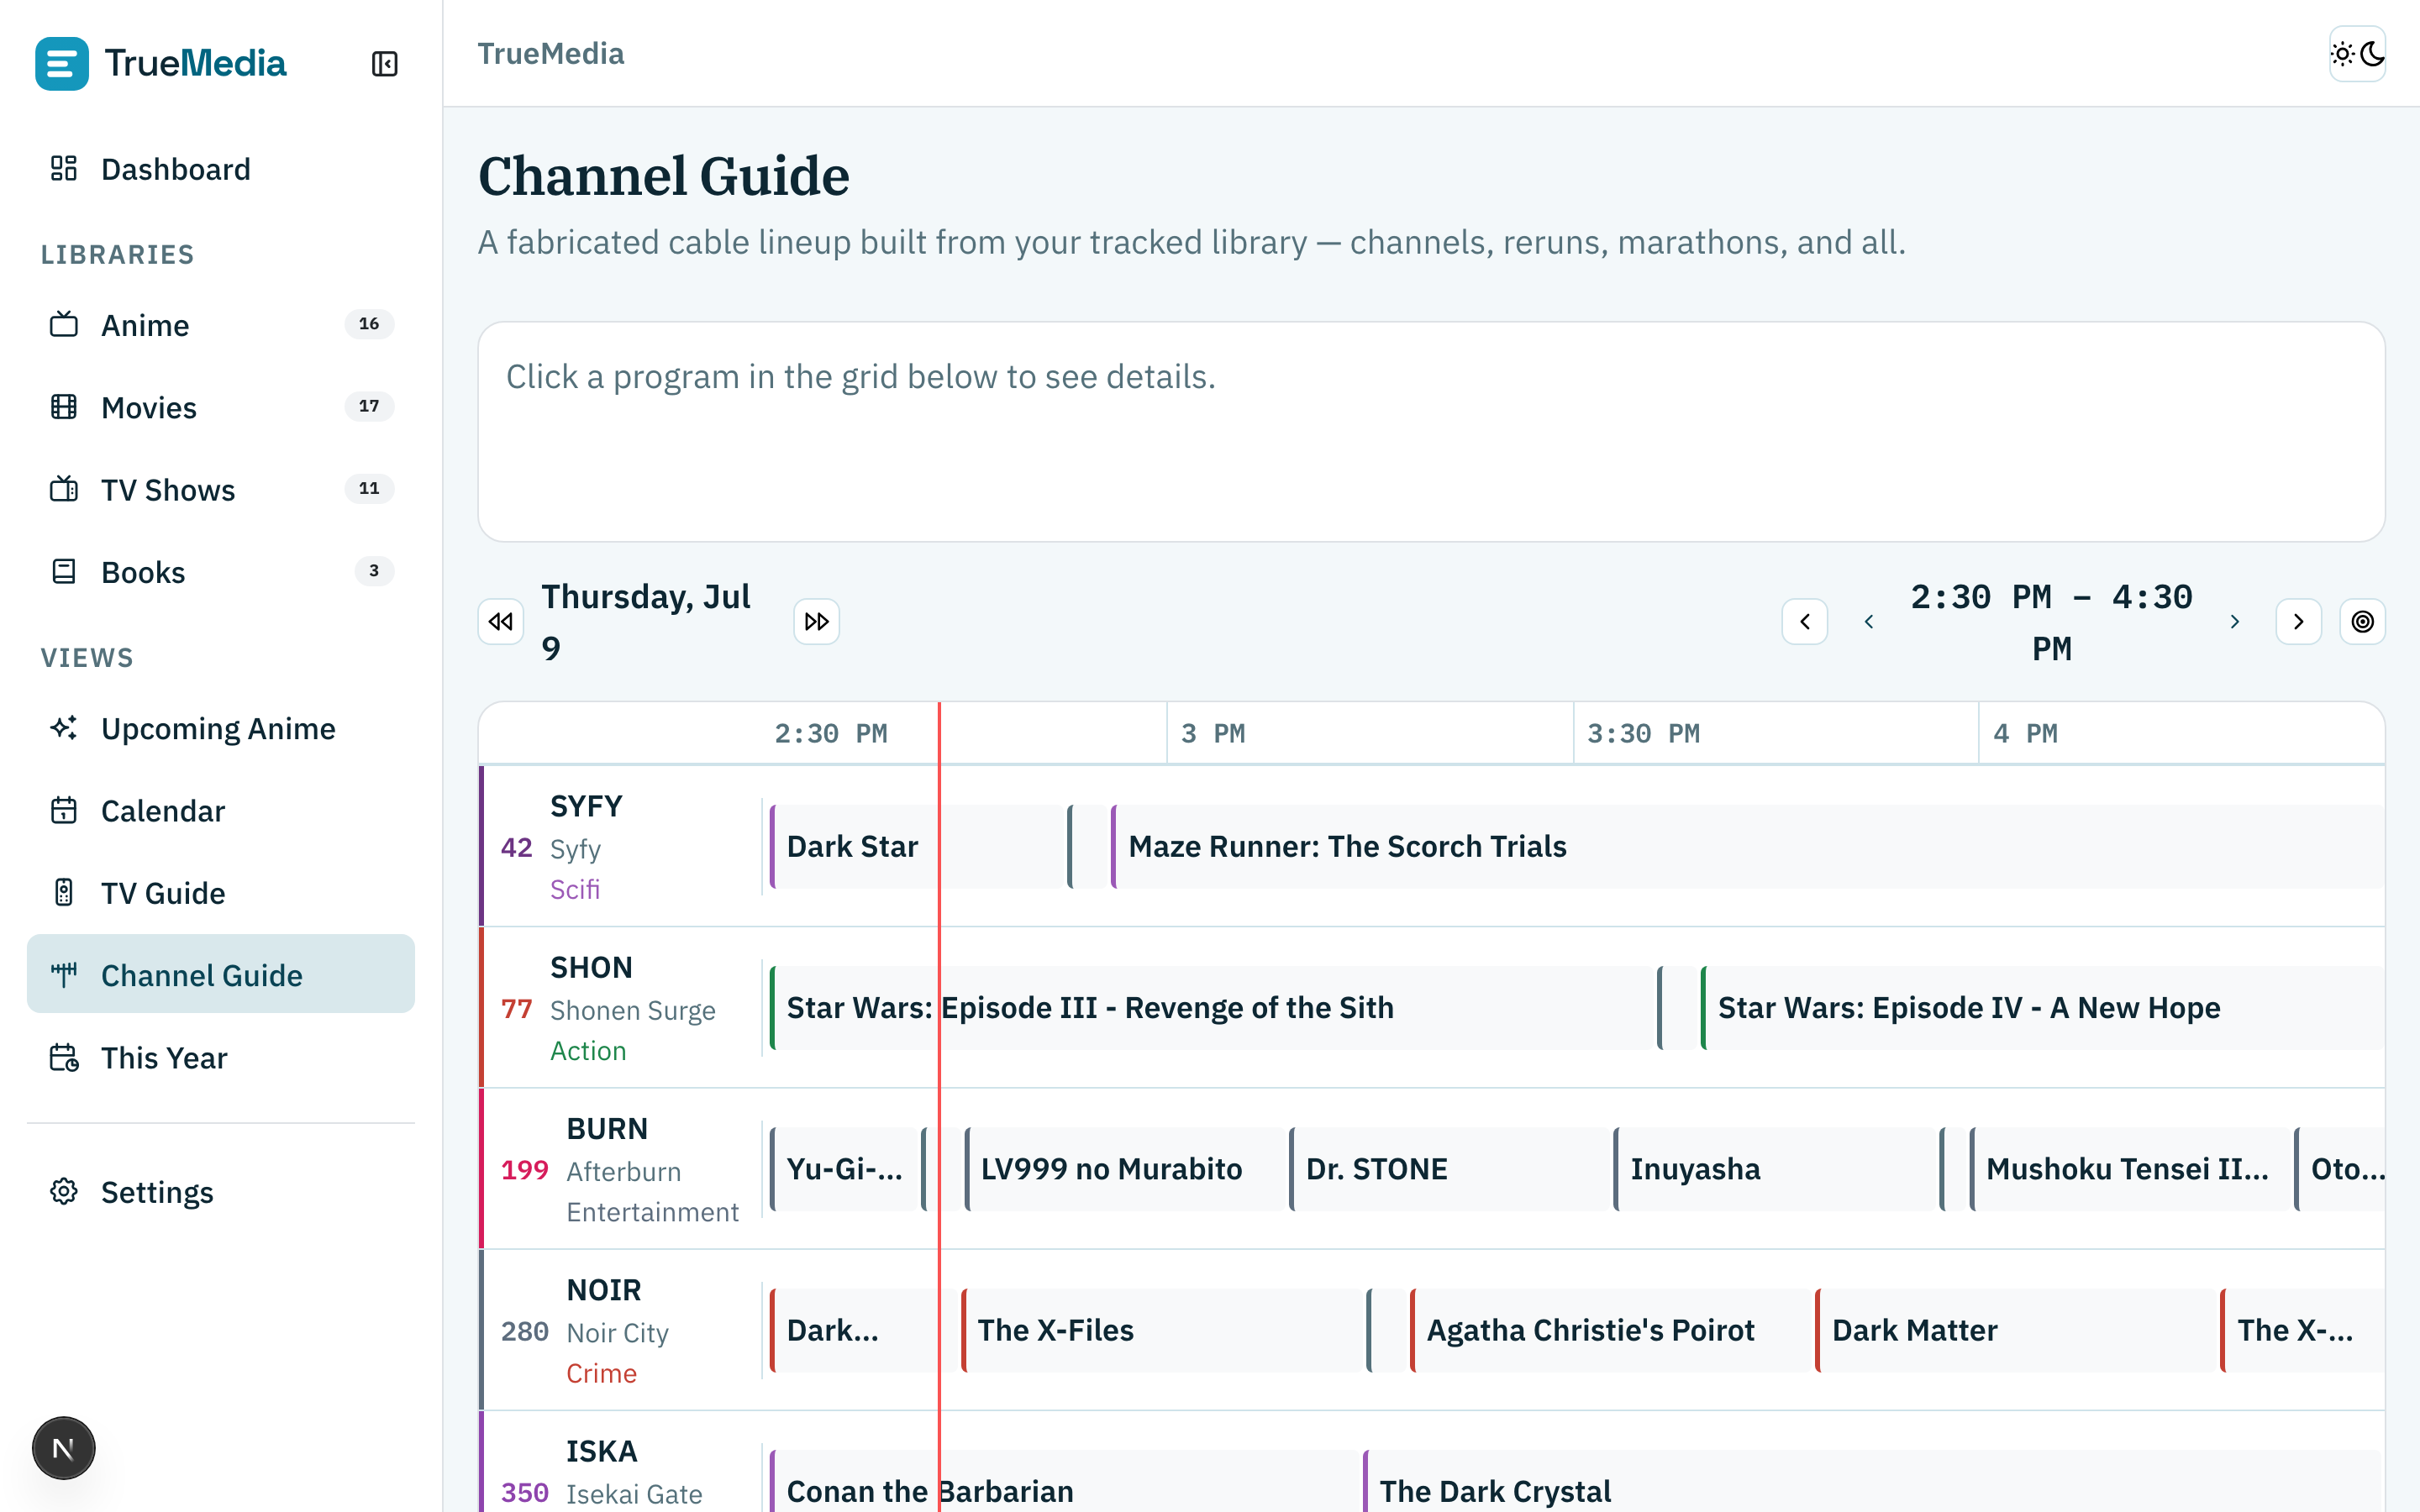This screenshot has height=1512, width=2420.
Task: Click the Action genre tag under Shonen Surge
Action: (588, 1050)
